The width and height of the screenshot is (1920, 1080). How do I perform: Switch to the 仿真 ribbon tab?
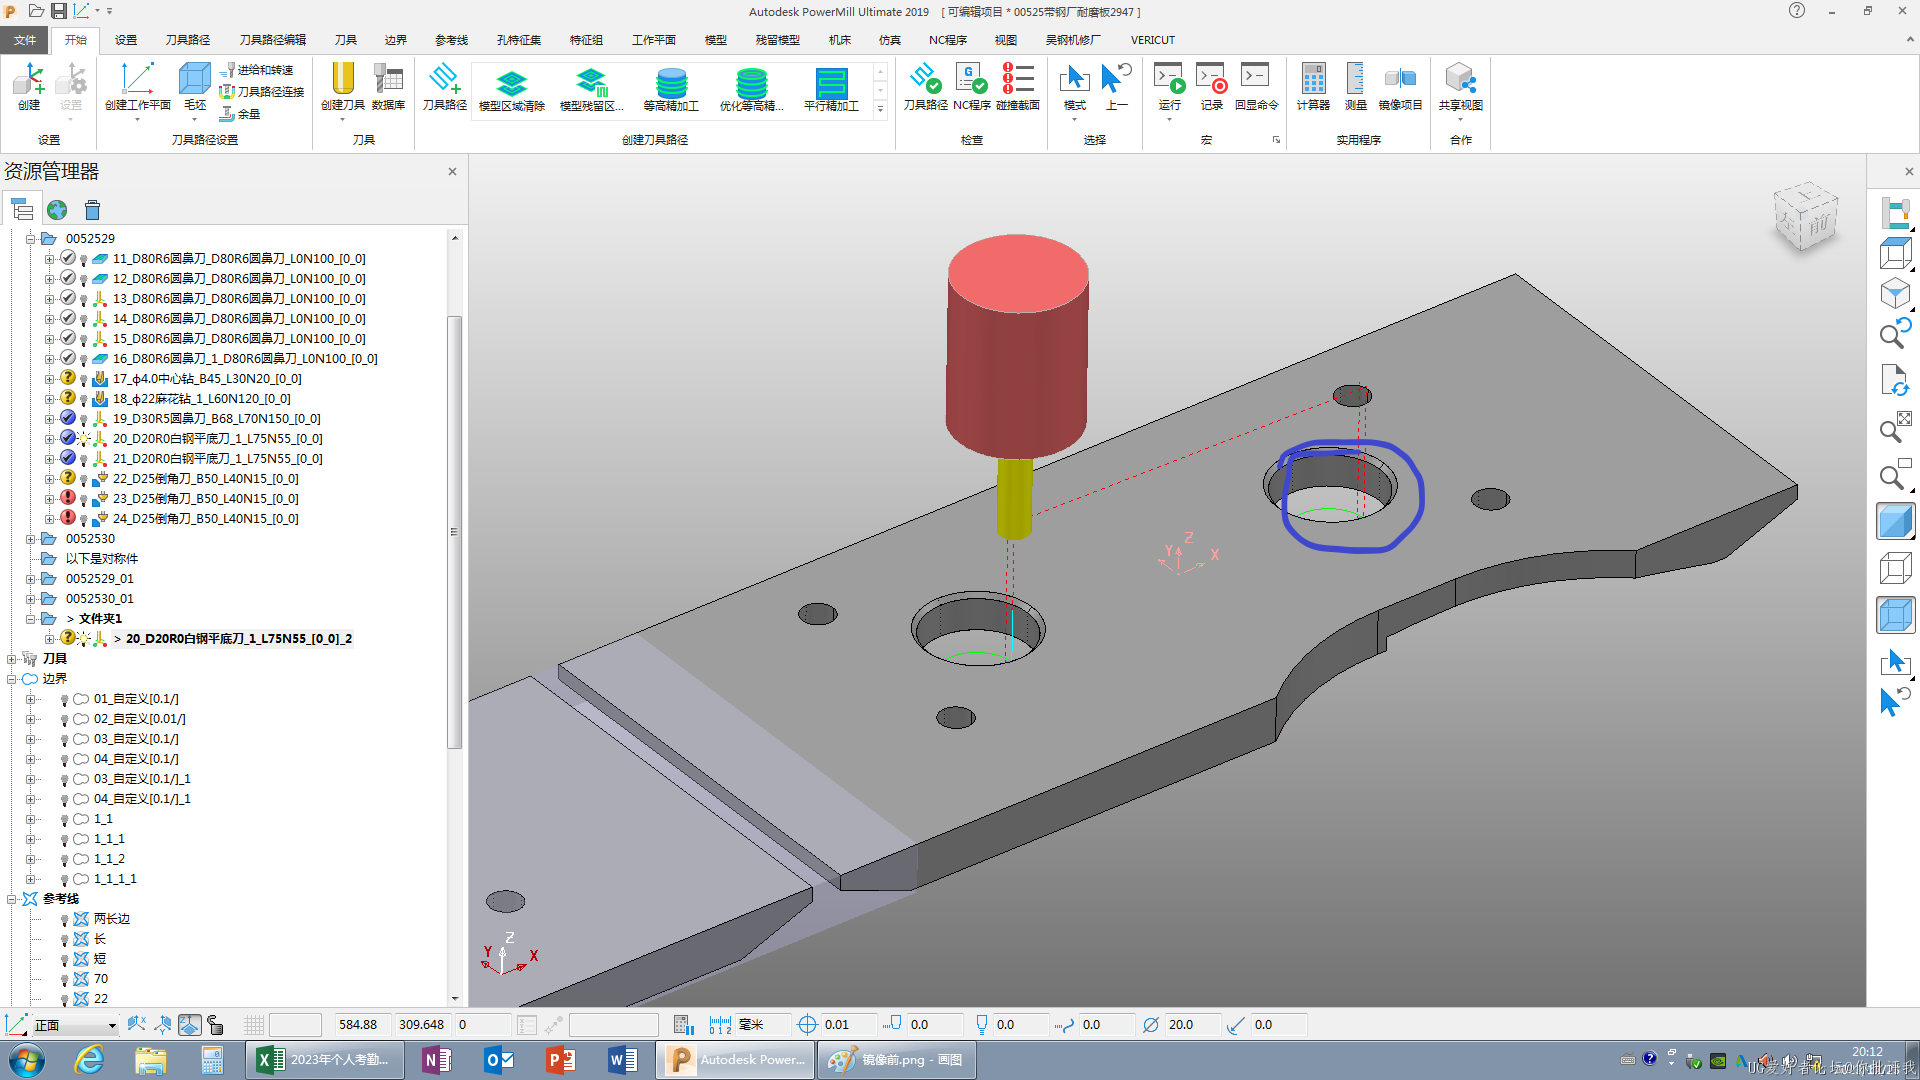point(890,40)
